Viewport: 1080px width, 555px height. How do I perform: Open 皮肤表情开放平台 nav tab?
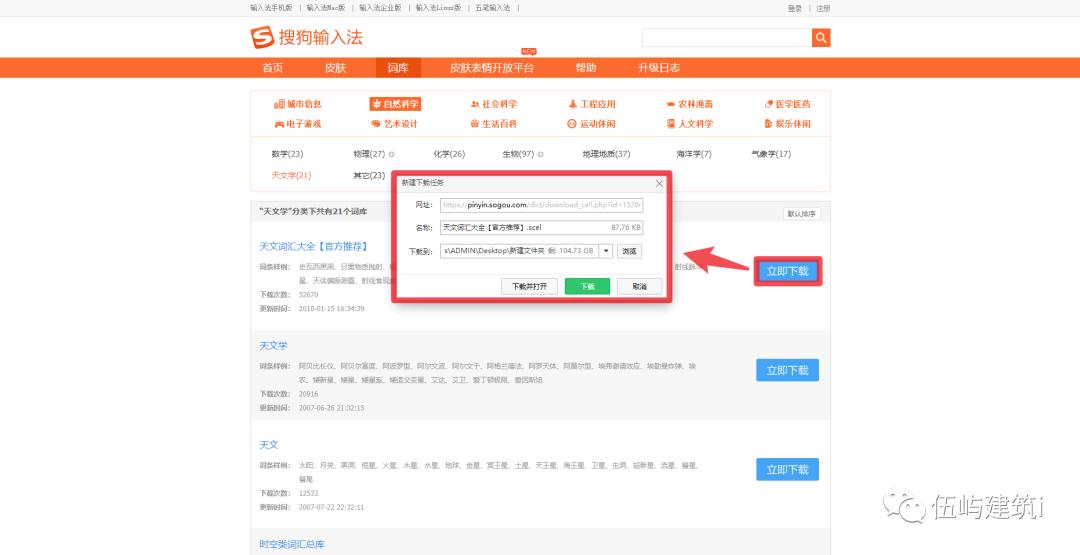pos(492,67)
